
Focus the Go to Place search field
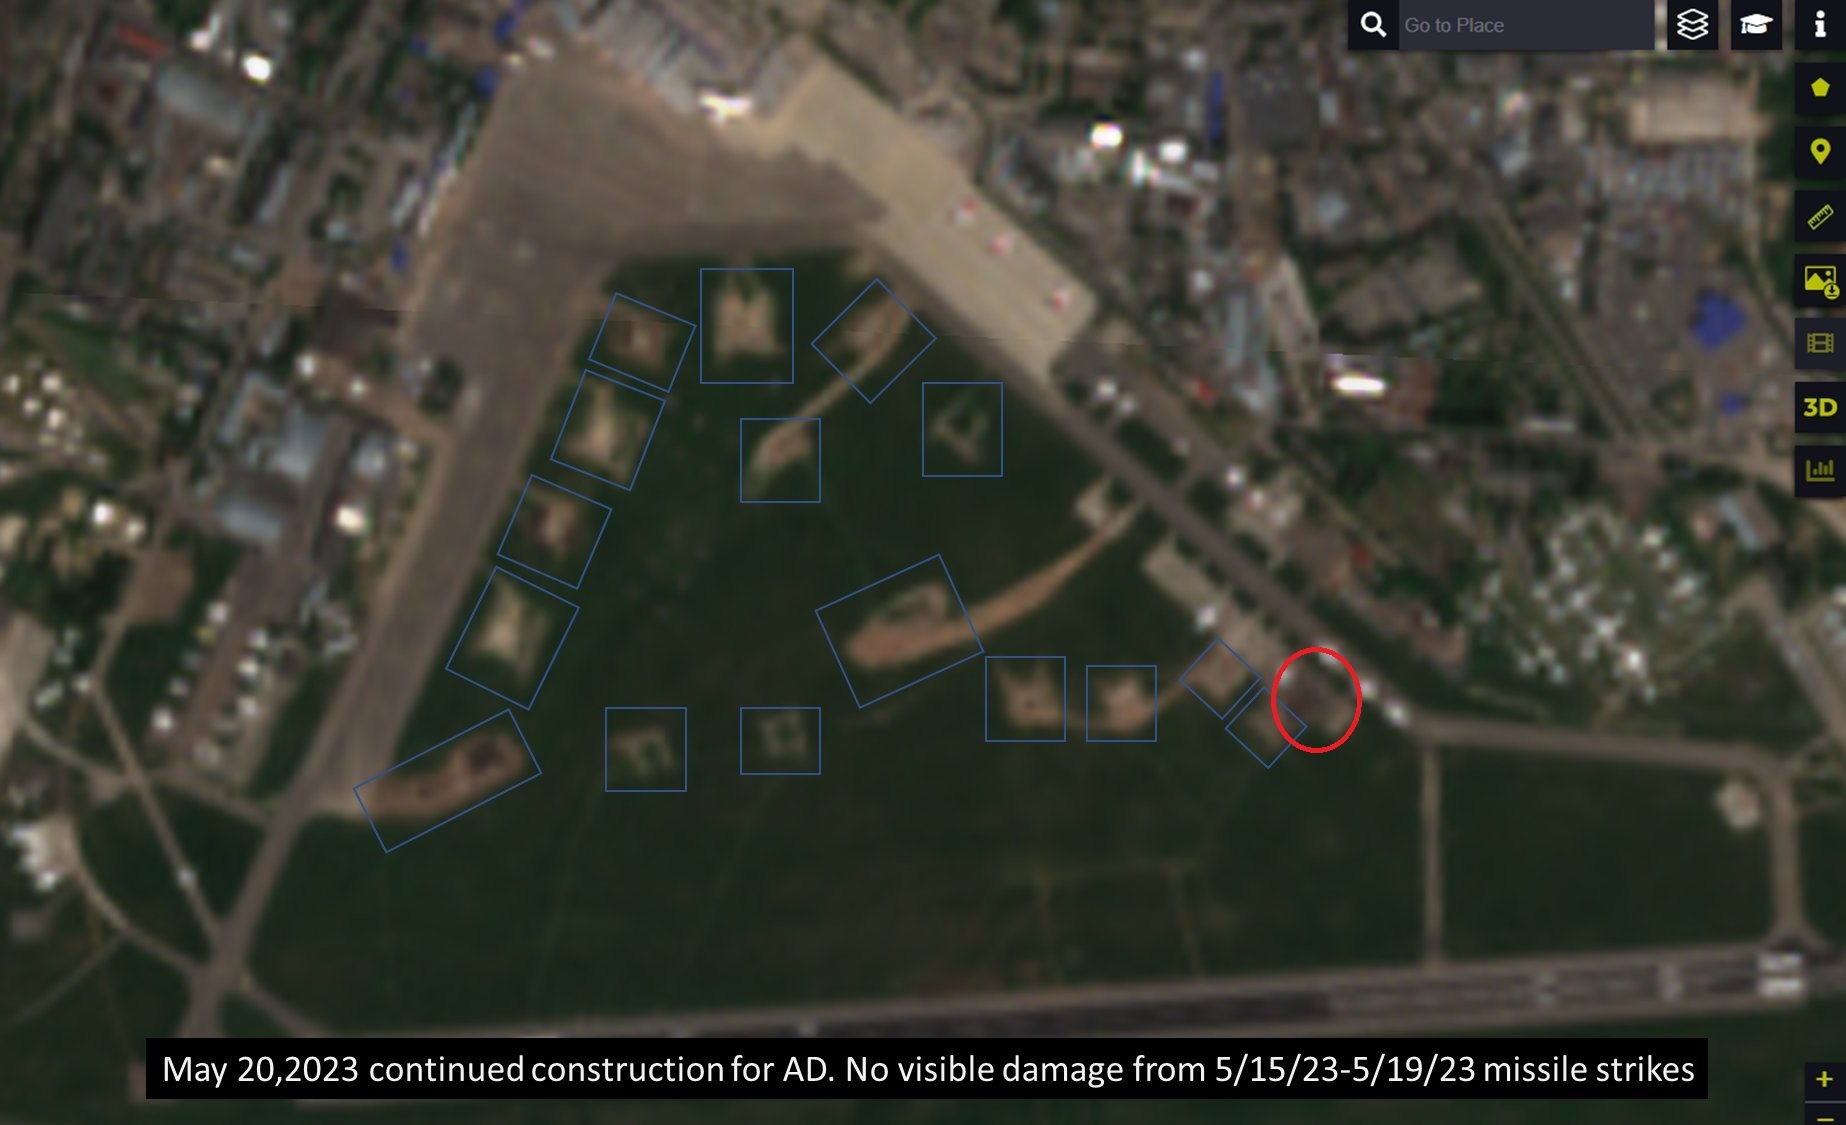pyautogui.click(x=1525, y=25)
